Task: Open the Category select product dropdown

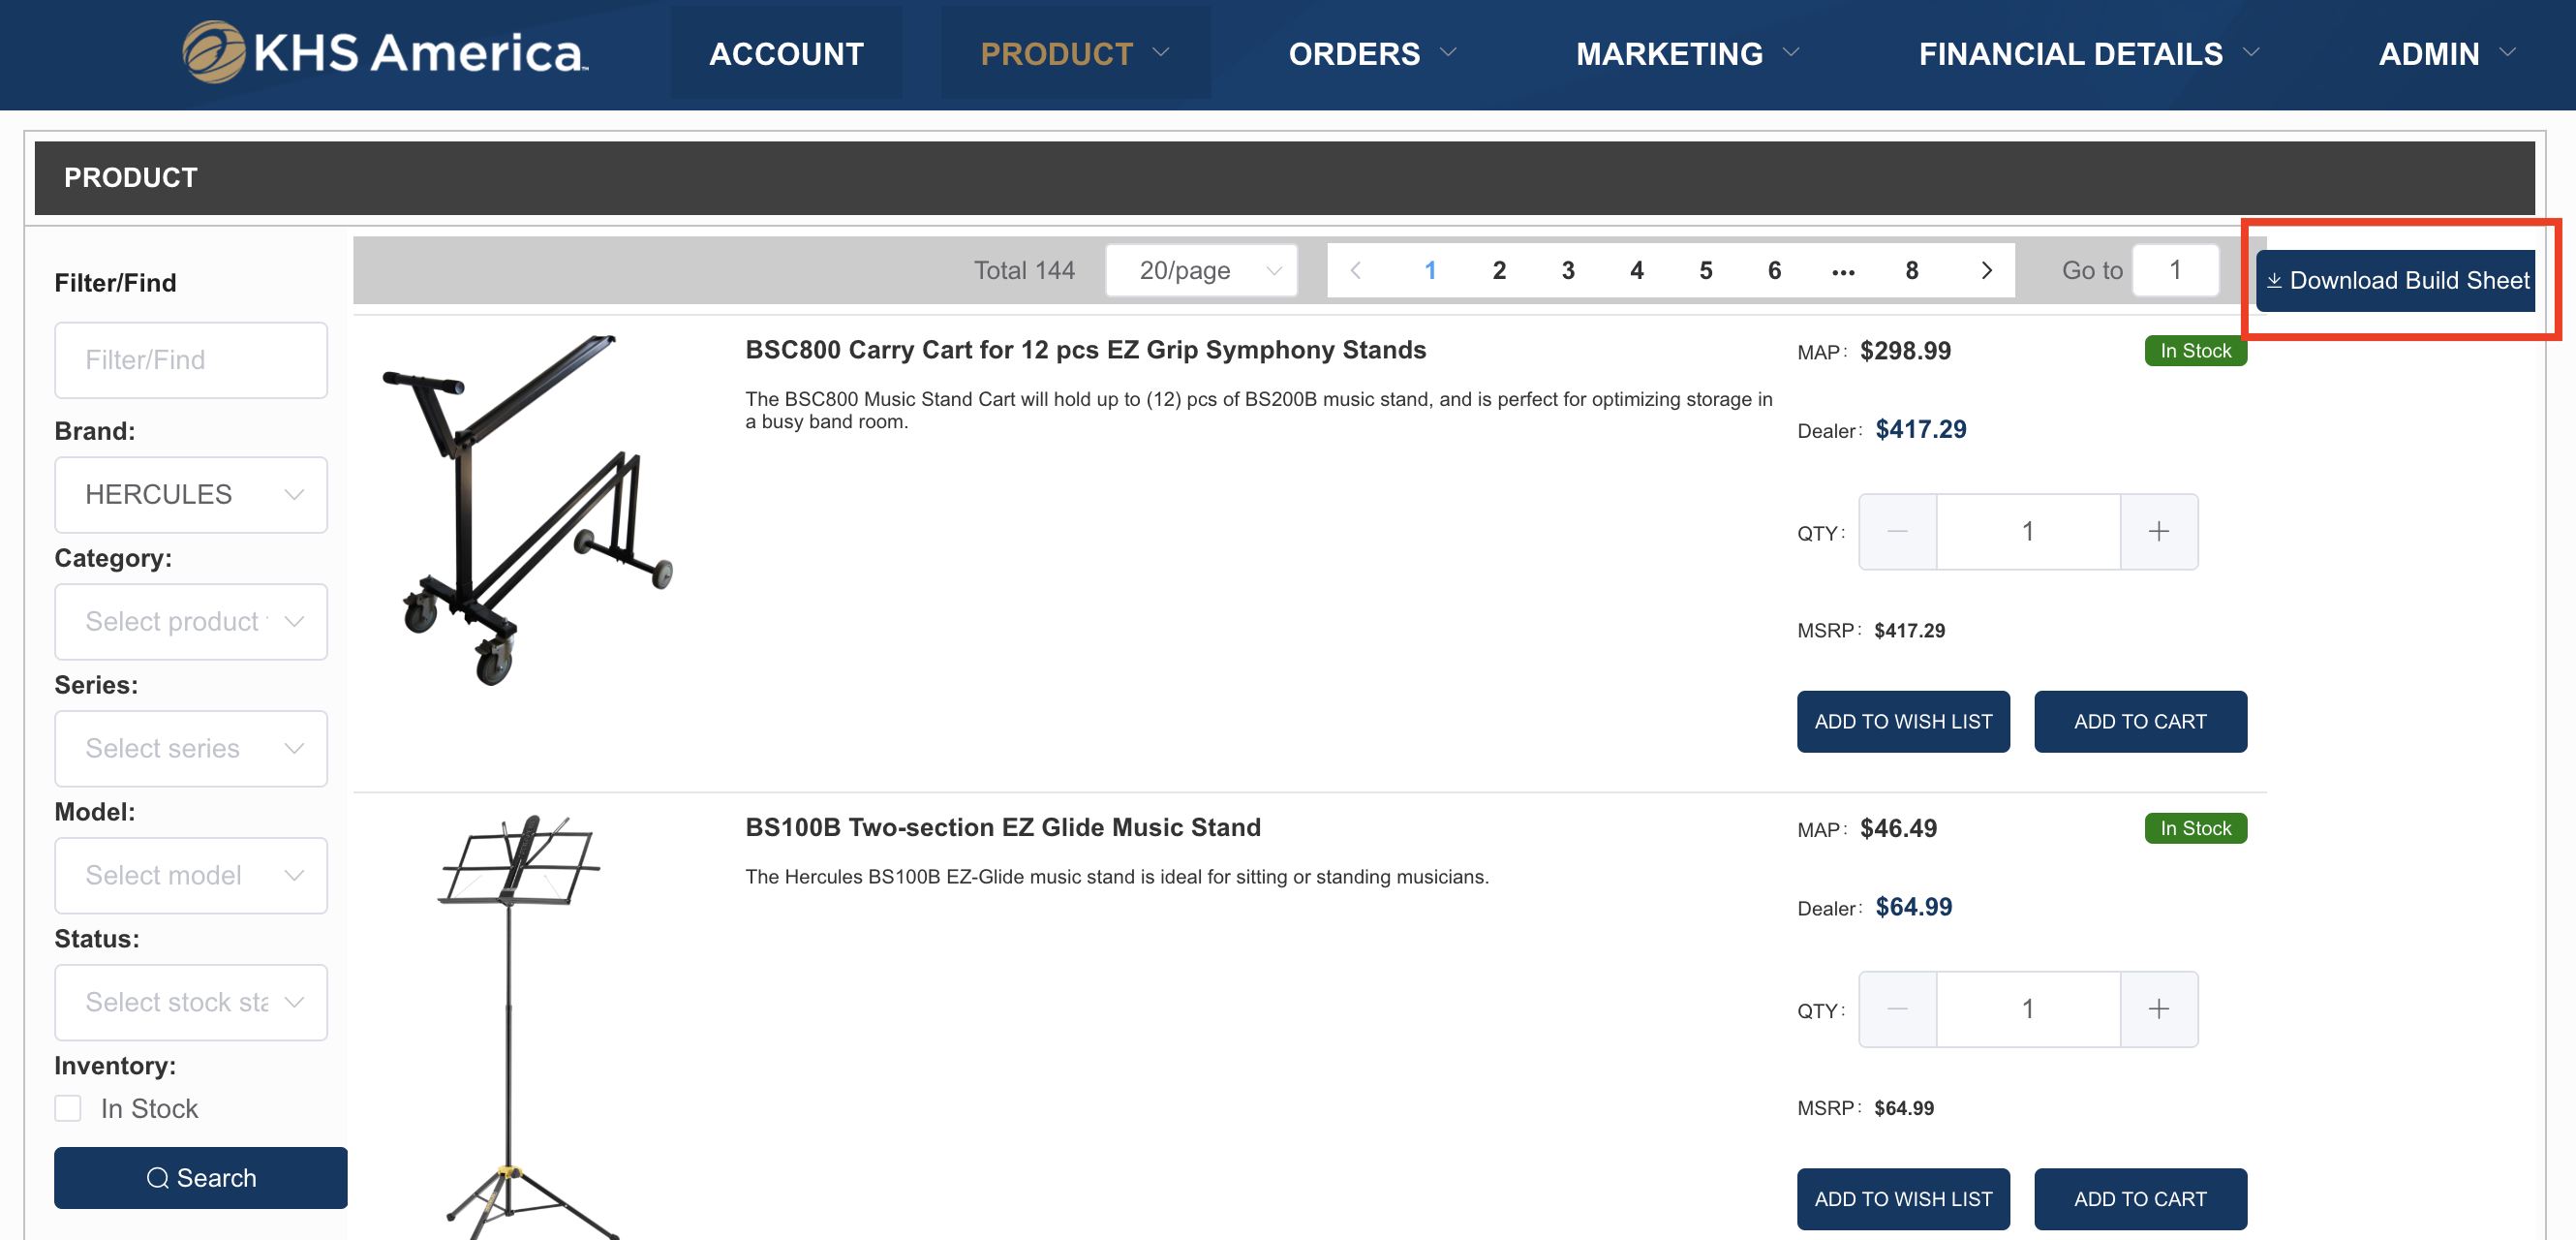Action: tap(191, 621)
